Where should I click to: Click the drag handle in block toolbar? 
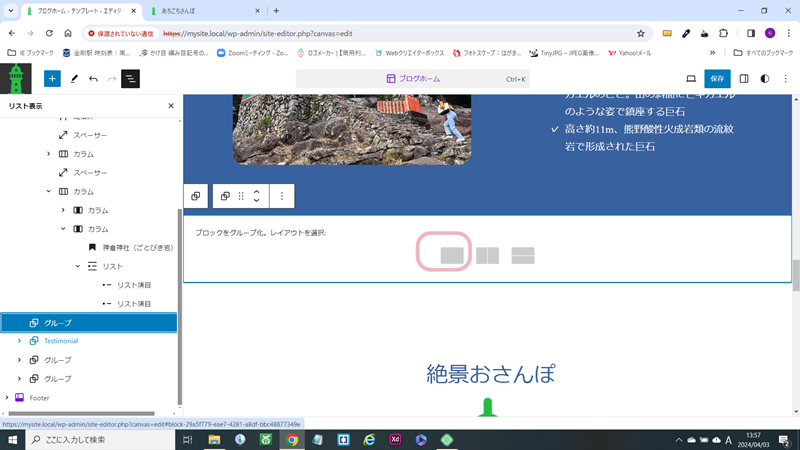[x=241, y=196]
